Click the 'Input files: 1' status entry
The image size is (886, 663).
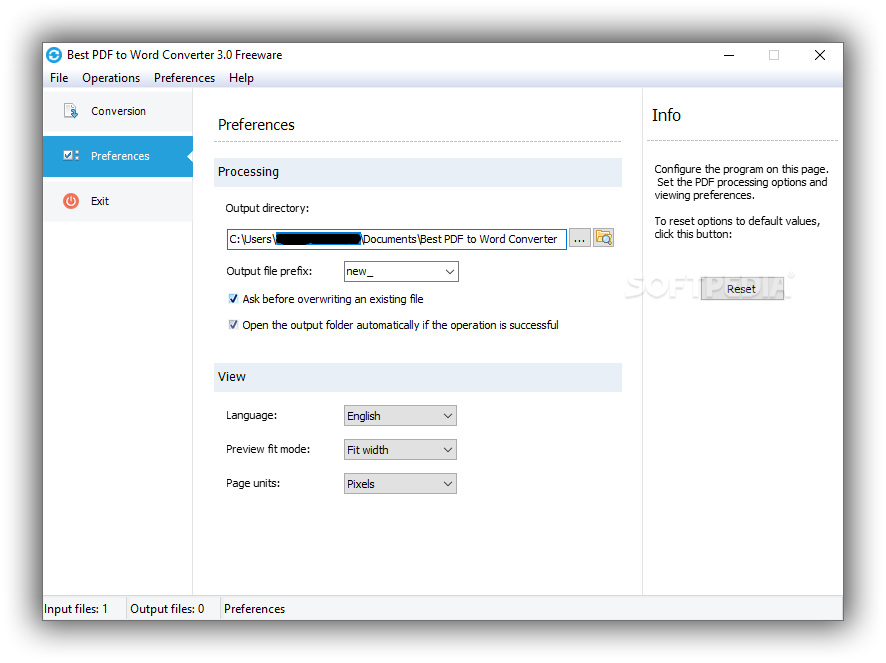pyautogui.click(x=76, y=609)
